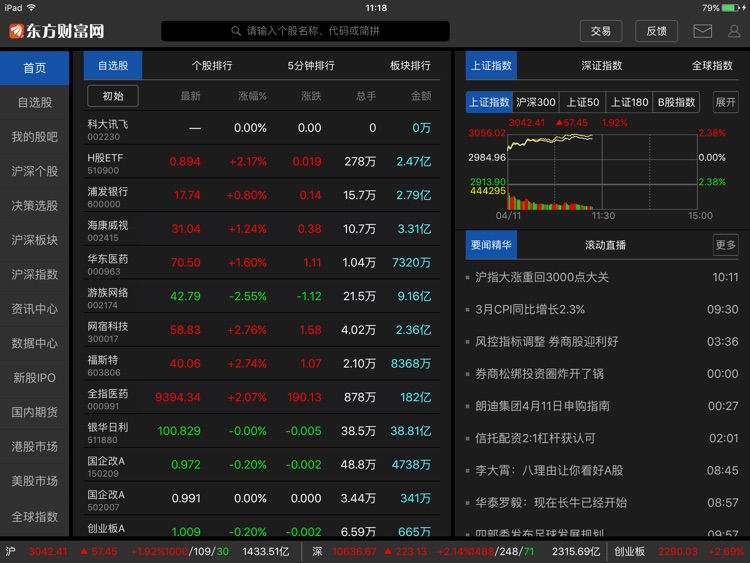750x563 pixels.
Task: Open the 网宿科技 300017 row
Action: coord(262,330)
